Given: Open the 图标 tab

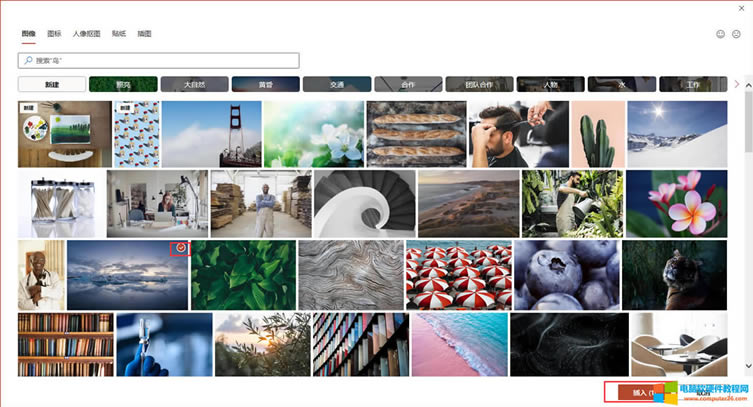Looking at the screenshot, I should [x=54, y=34].
